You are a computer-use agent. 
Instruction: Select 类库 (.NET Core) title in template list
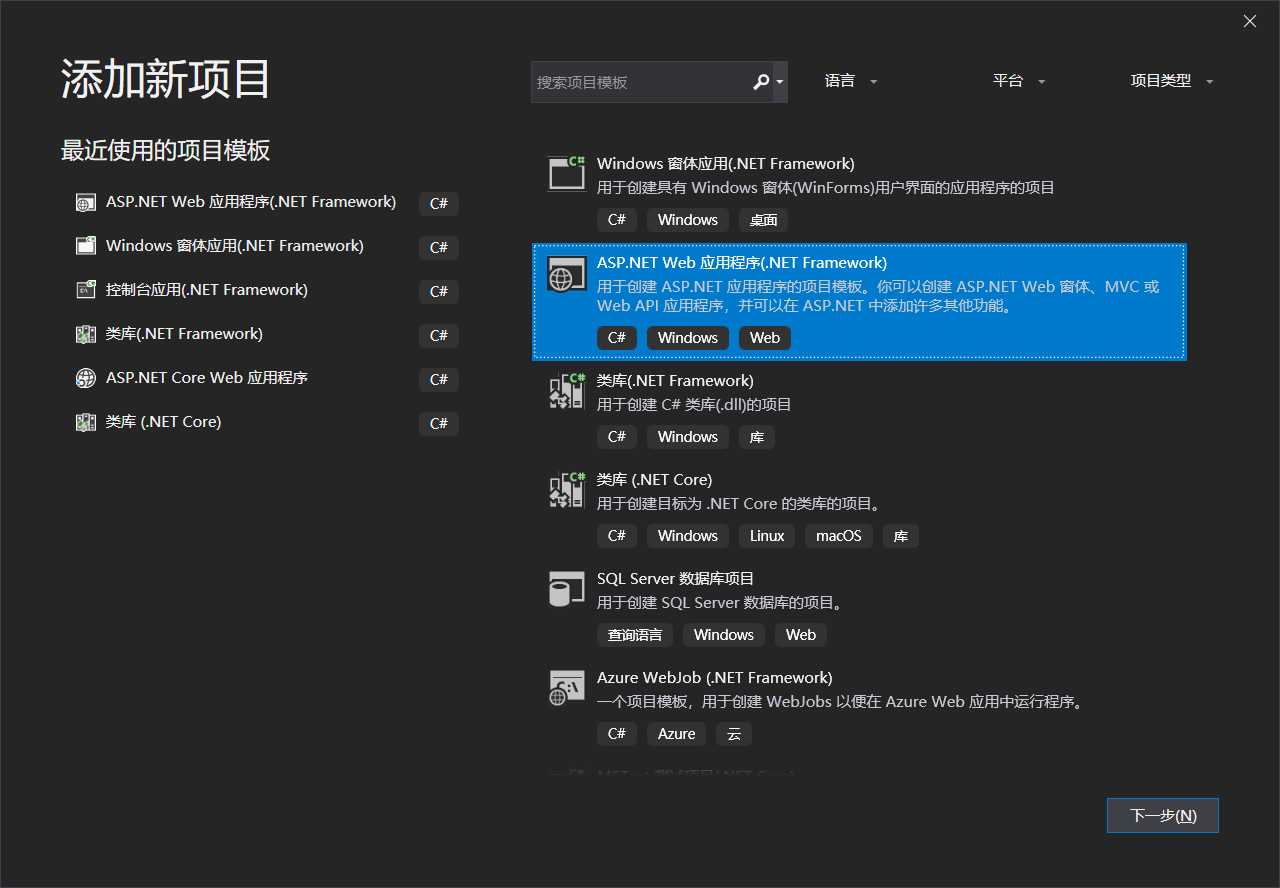pyautogui.click(x=655, y=479)
